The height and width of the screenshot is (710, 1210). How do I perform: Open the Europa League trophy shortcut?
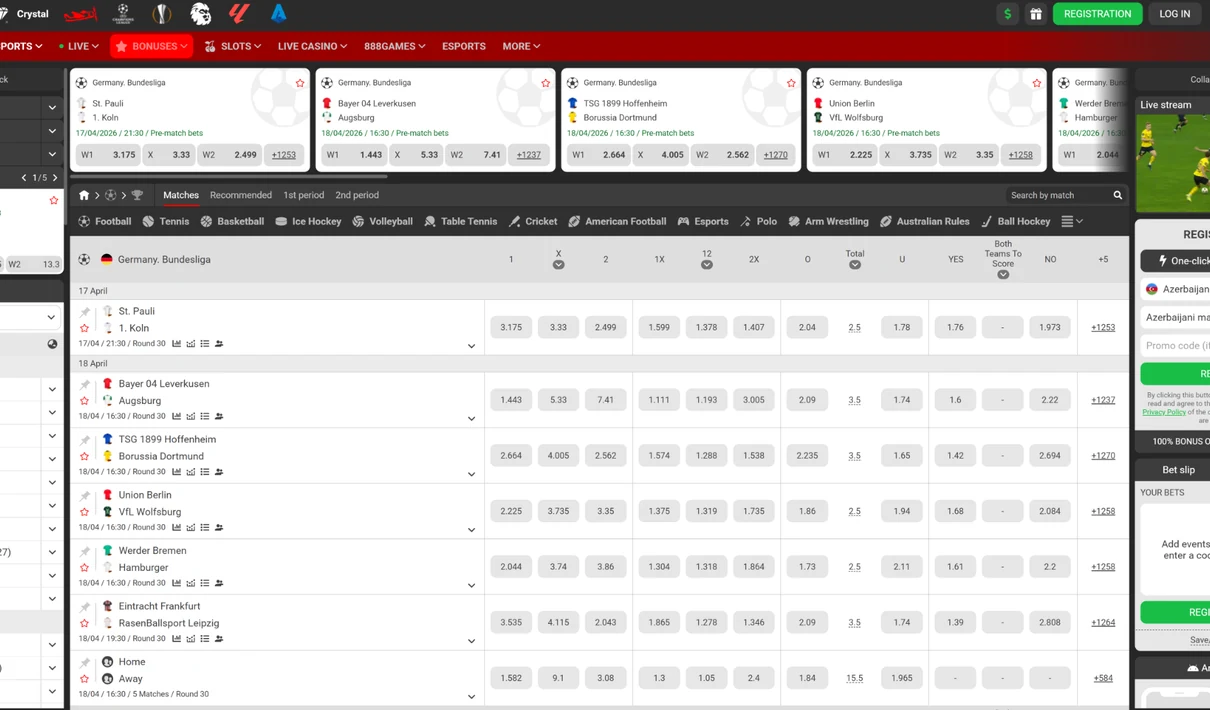coord(162,14)
